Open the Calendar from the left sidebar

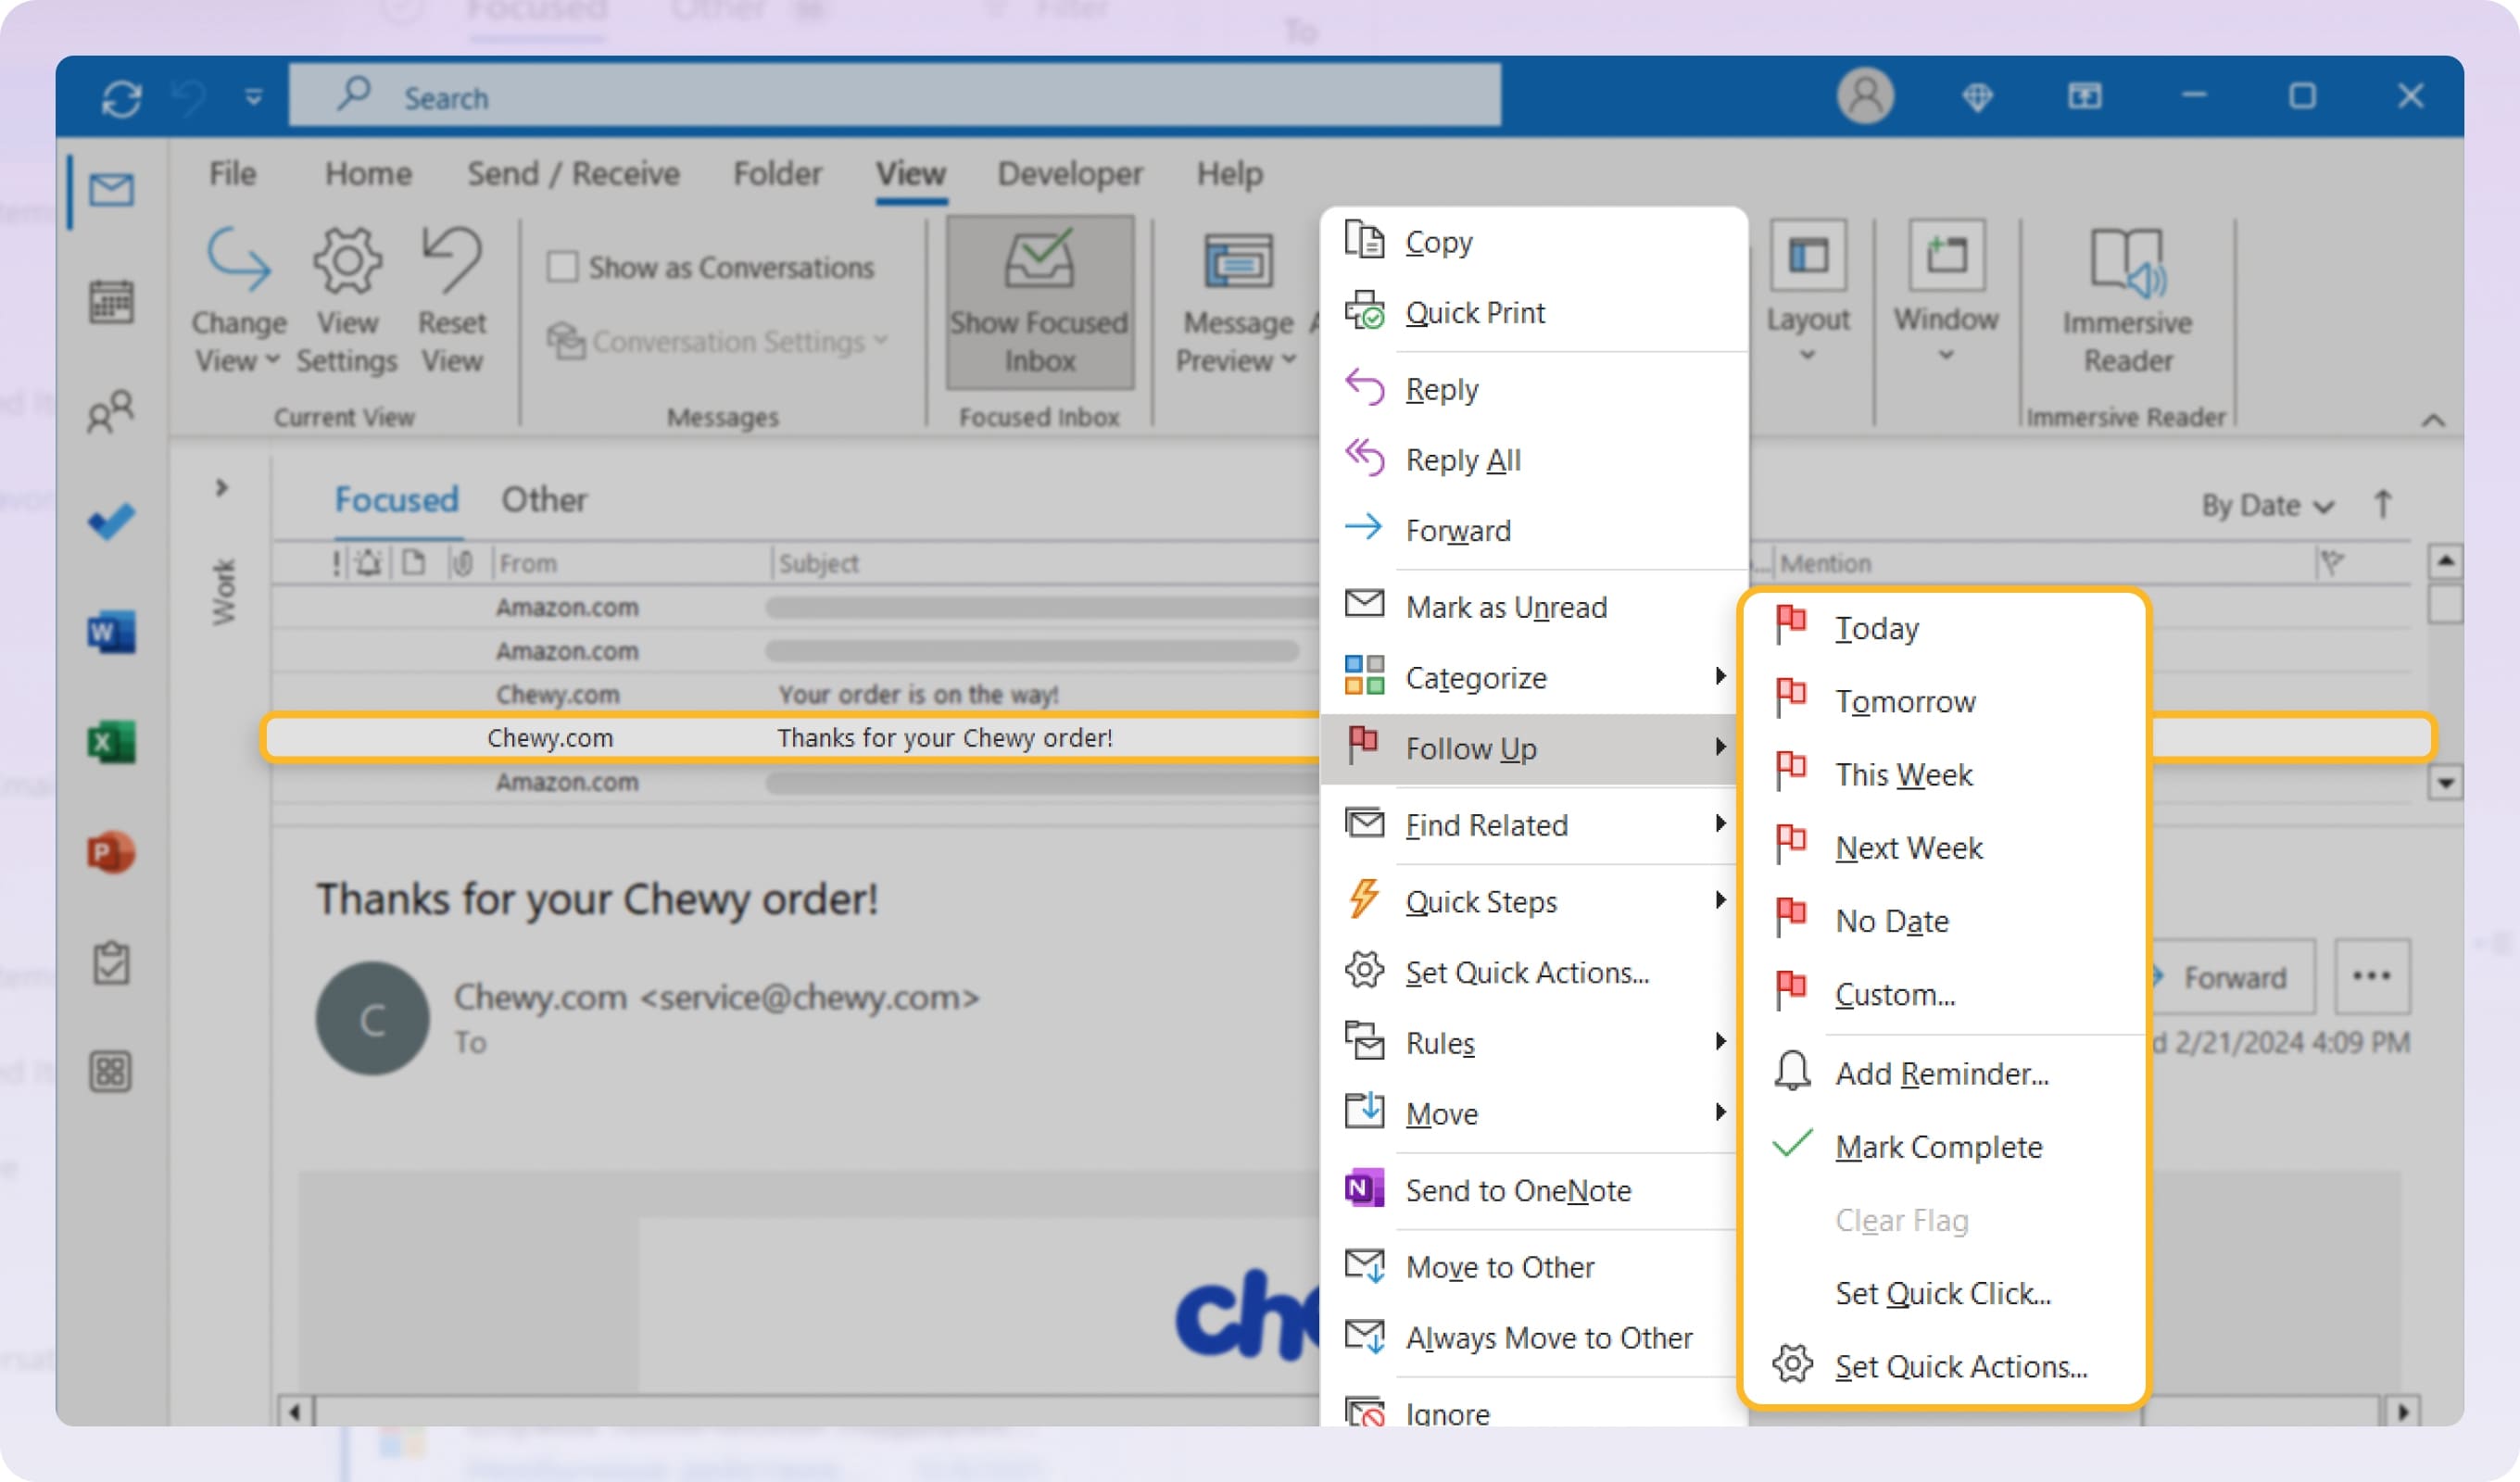tap(110, 302)
